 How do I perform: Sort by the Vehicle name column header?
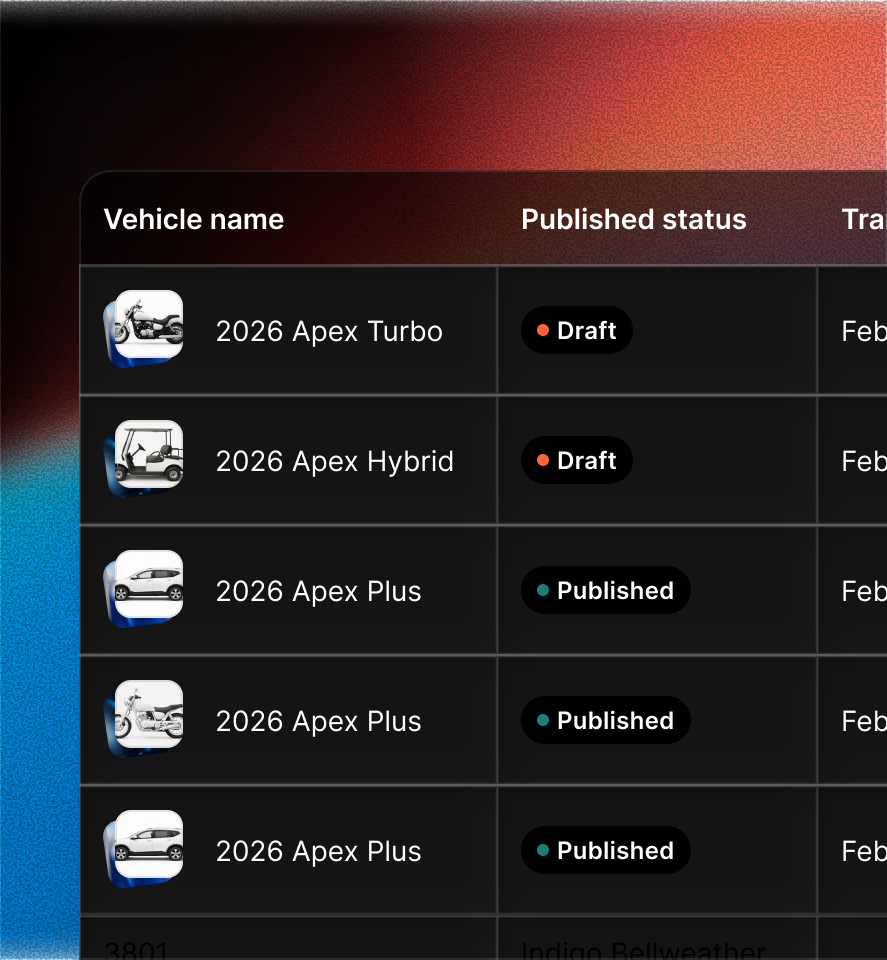pyautogui.click(x=194, y=220)
